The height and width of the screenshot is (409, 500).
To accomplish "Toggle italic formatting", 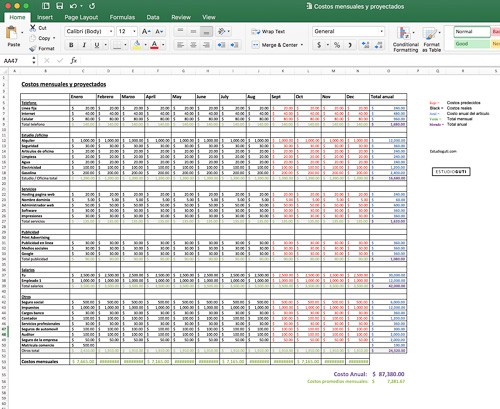I will click(x=84, y=45).
